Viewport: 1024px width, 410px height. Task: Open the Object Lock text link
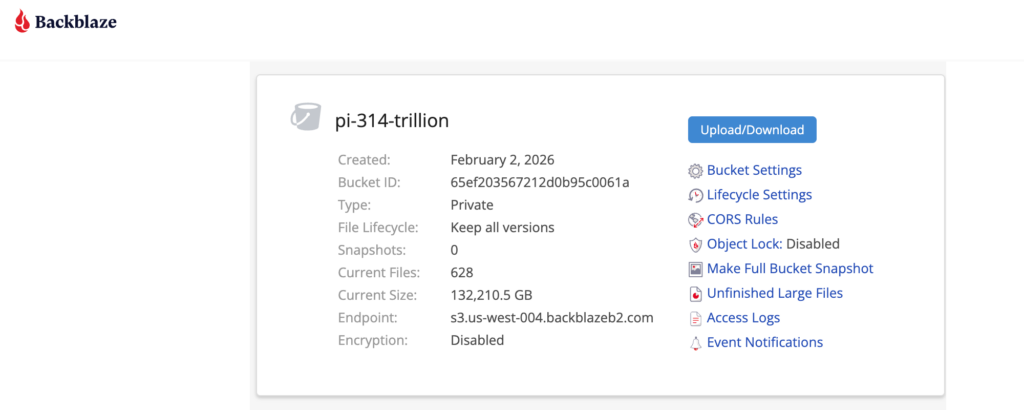tap(743, 244)
